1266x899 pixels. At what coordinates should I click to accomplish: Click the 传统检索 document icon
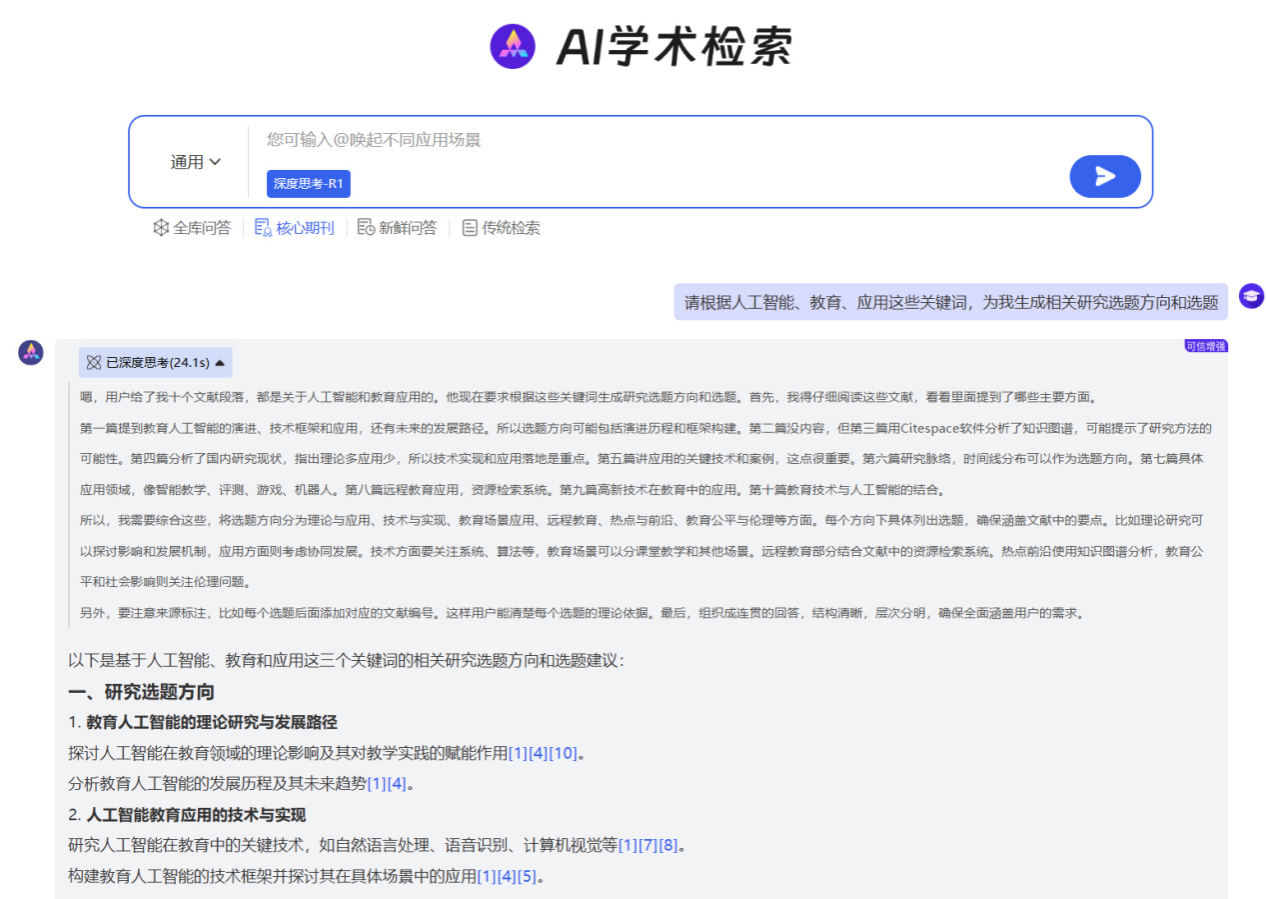469,228
